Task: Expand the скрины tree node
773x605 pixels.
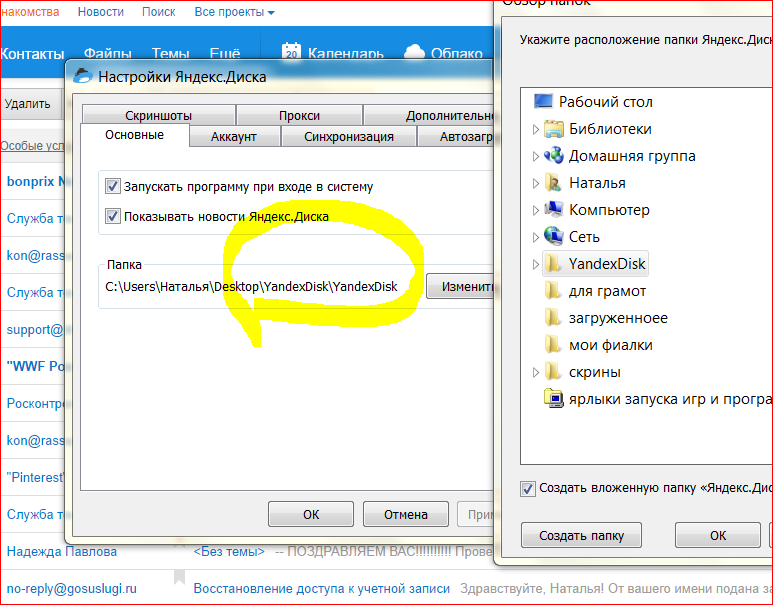Action: click(536, 372)
